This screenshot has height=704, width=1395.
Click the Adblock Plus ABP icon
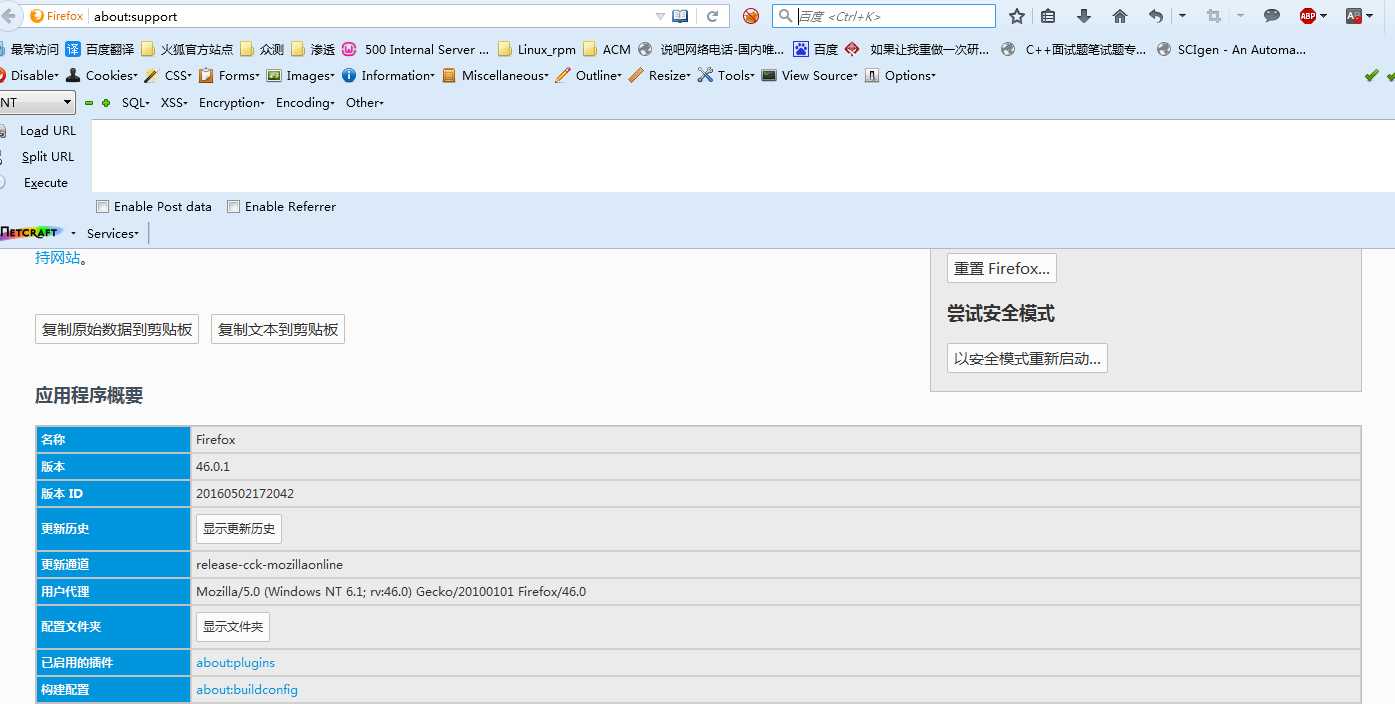(1308, 16)
